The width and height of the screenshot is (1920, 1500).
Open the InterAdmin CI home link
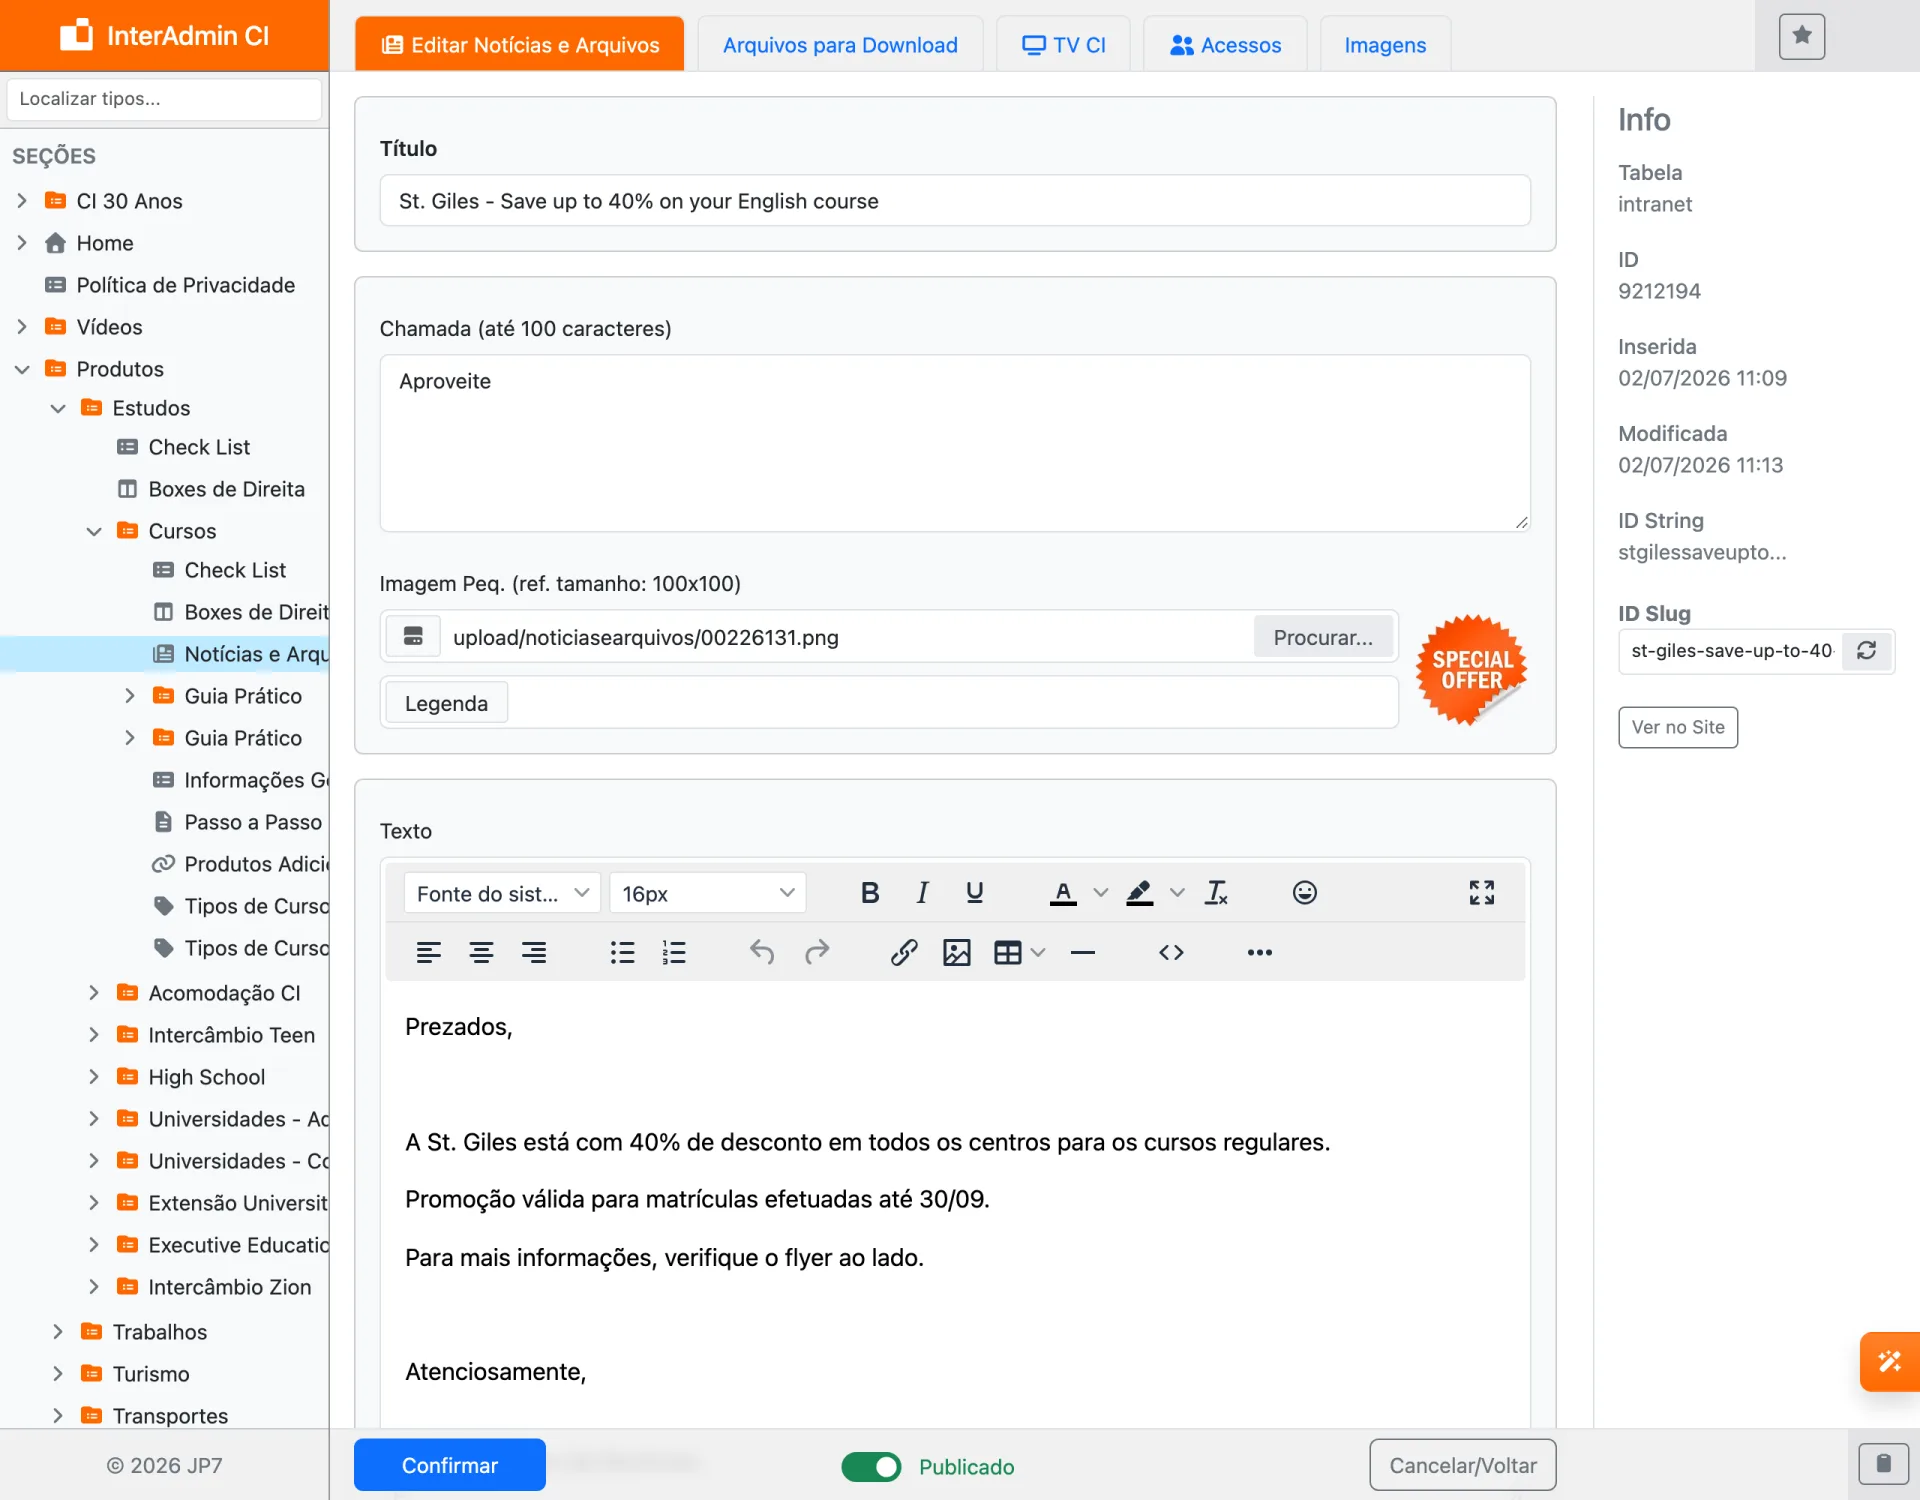pos(165,36)
